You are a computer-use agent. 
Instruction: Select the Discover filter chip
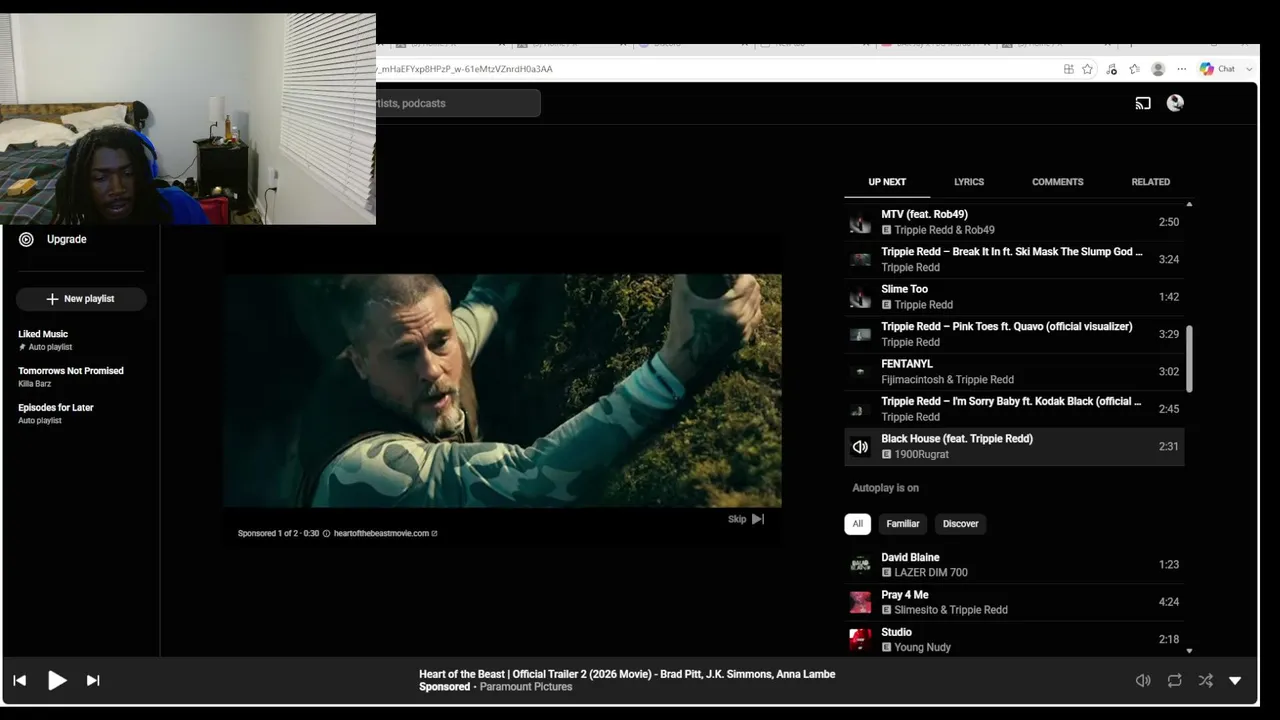click(x=961, y=524)
